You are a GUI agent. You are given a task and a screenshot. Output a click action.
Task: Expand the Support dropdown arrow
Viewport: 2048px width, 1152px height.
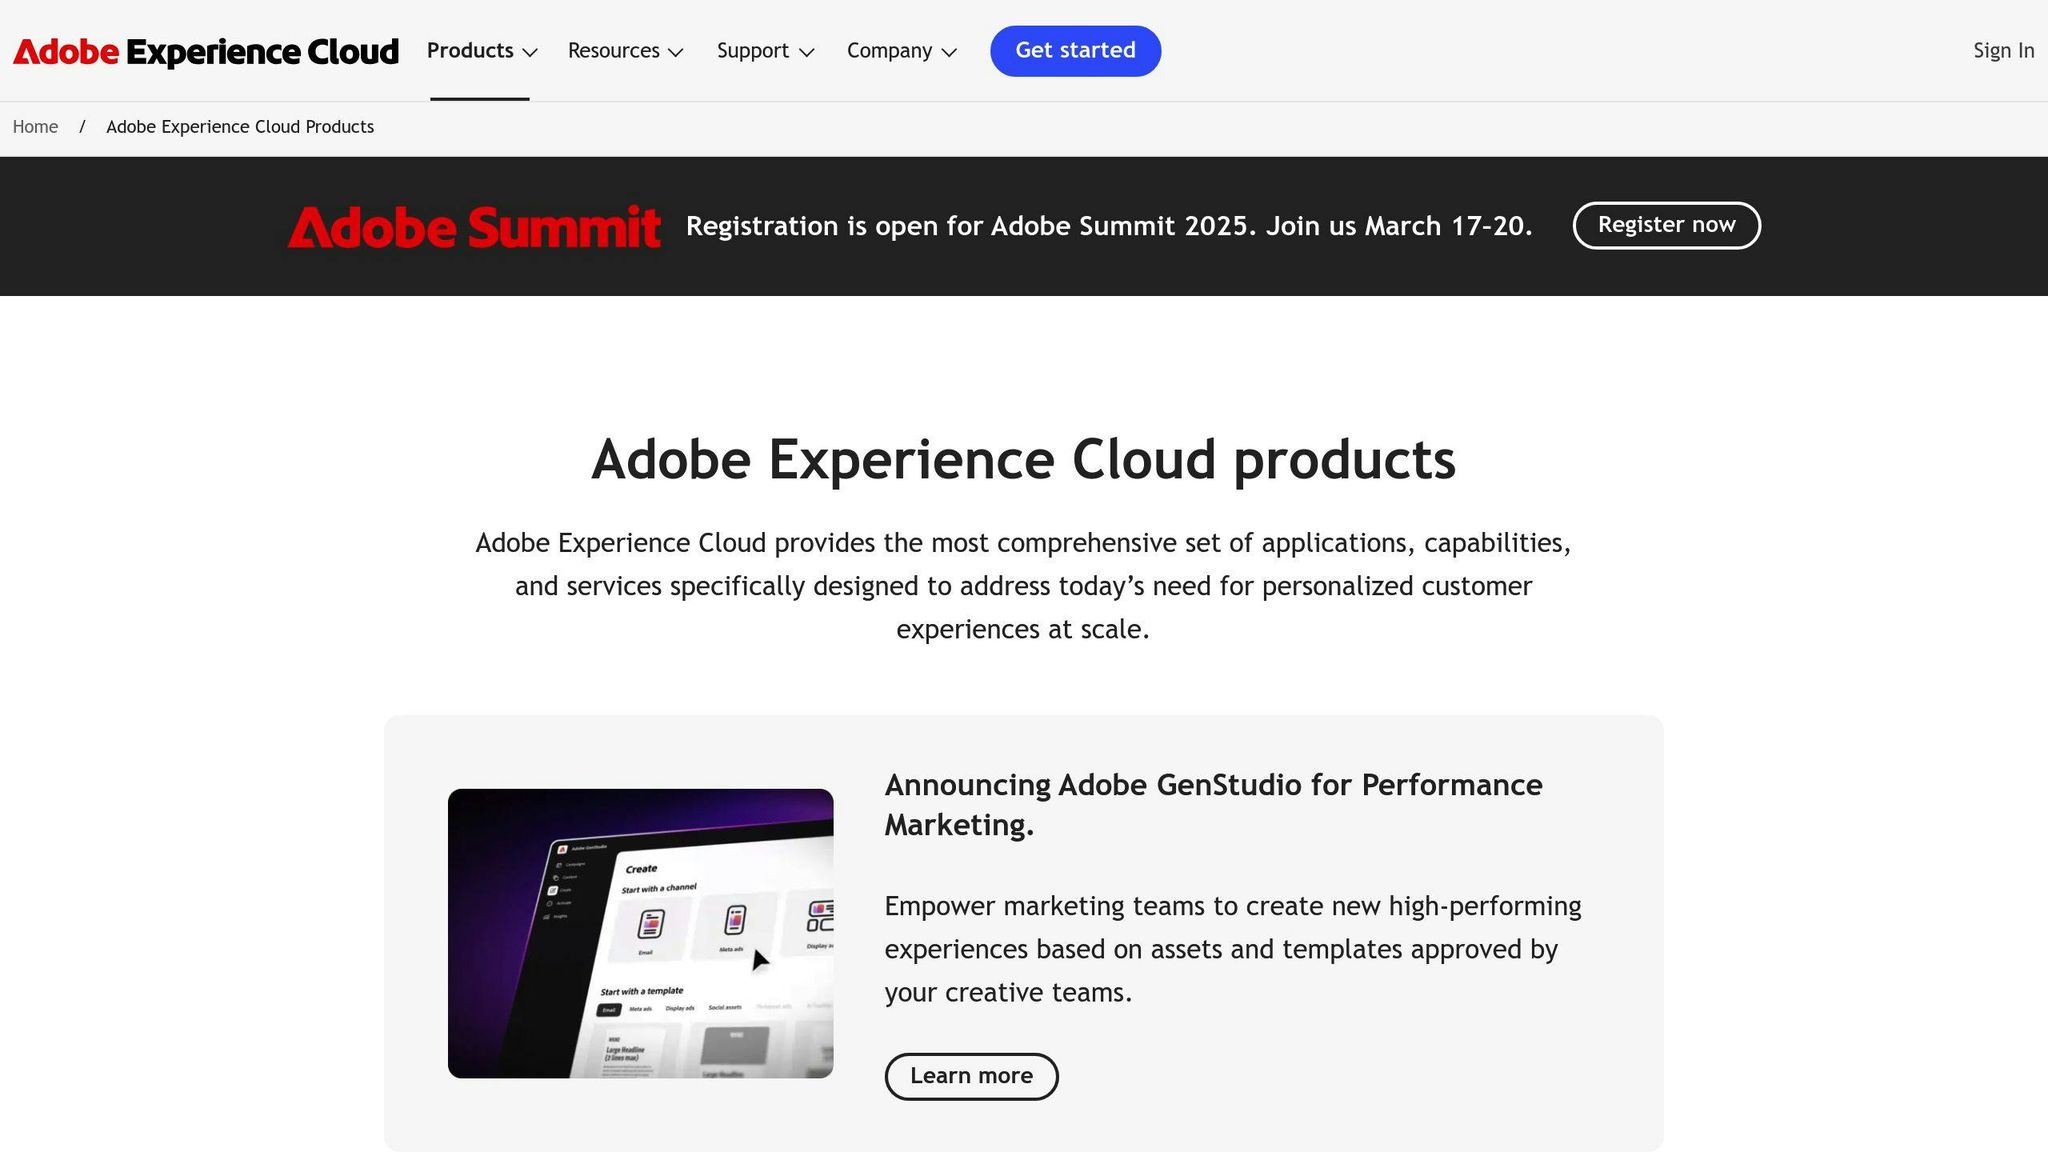pyautogui.click(x=806, y=52)
